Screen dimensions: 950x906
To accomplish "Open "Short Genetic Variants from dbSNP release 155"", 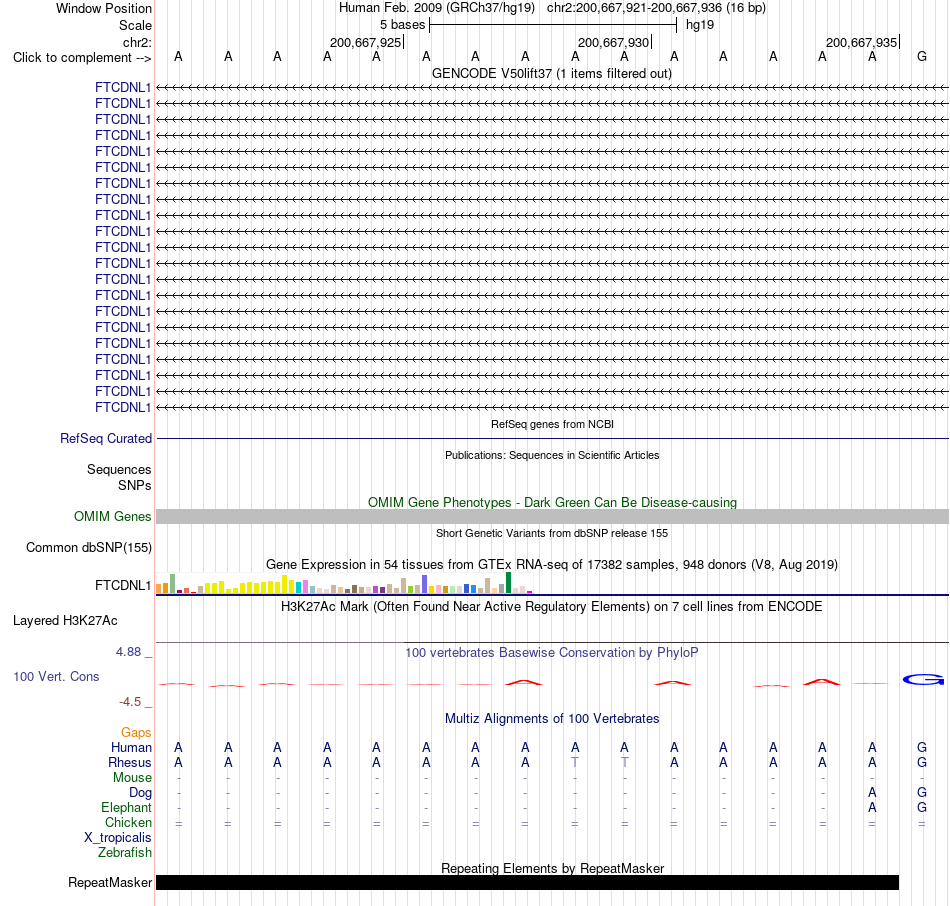I will pyautogui.click(x=552, y=533).
